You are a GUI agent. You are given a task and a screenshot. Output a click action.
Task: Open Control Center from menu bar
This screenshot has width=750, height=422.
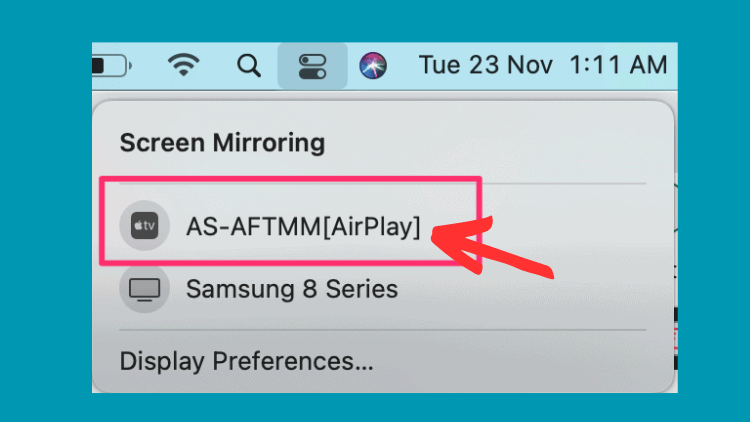(x=312, y=66)
